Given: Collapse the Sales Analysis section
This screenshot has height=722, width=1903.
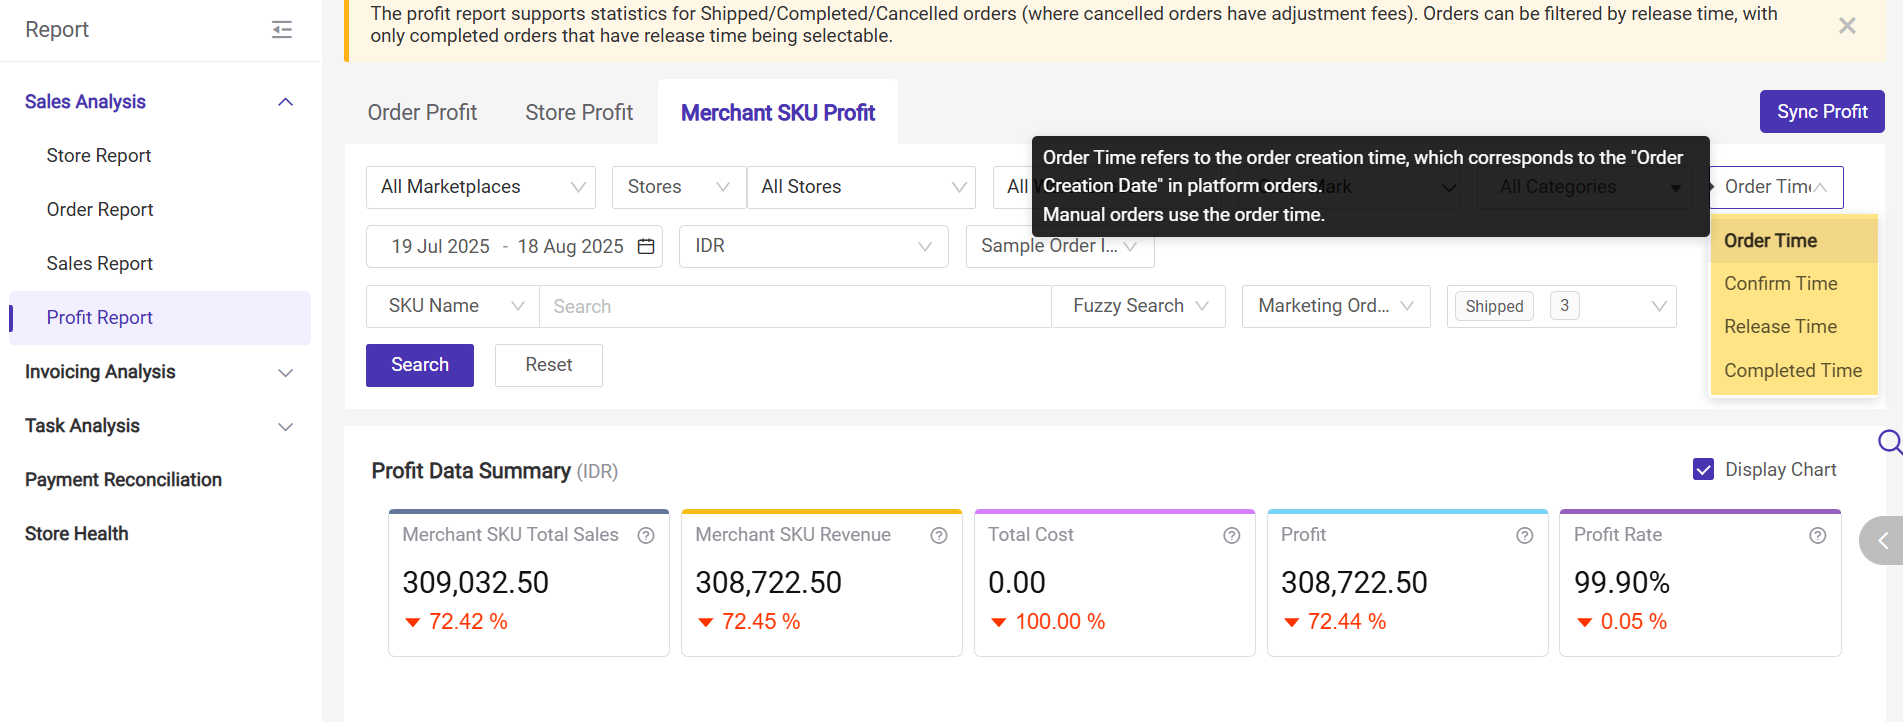Looking at the screenshot, I should [285, 102].
